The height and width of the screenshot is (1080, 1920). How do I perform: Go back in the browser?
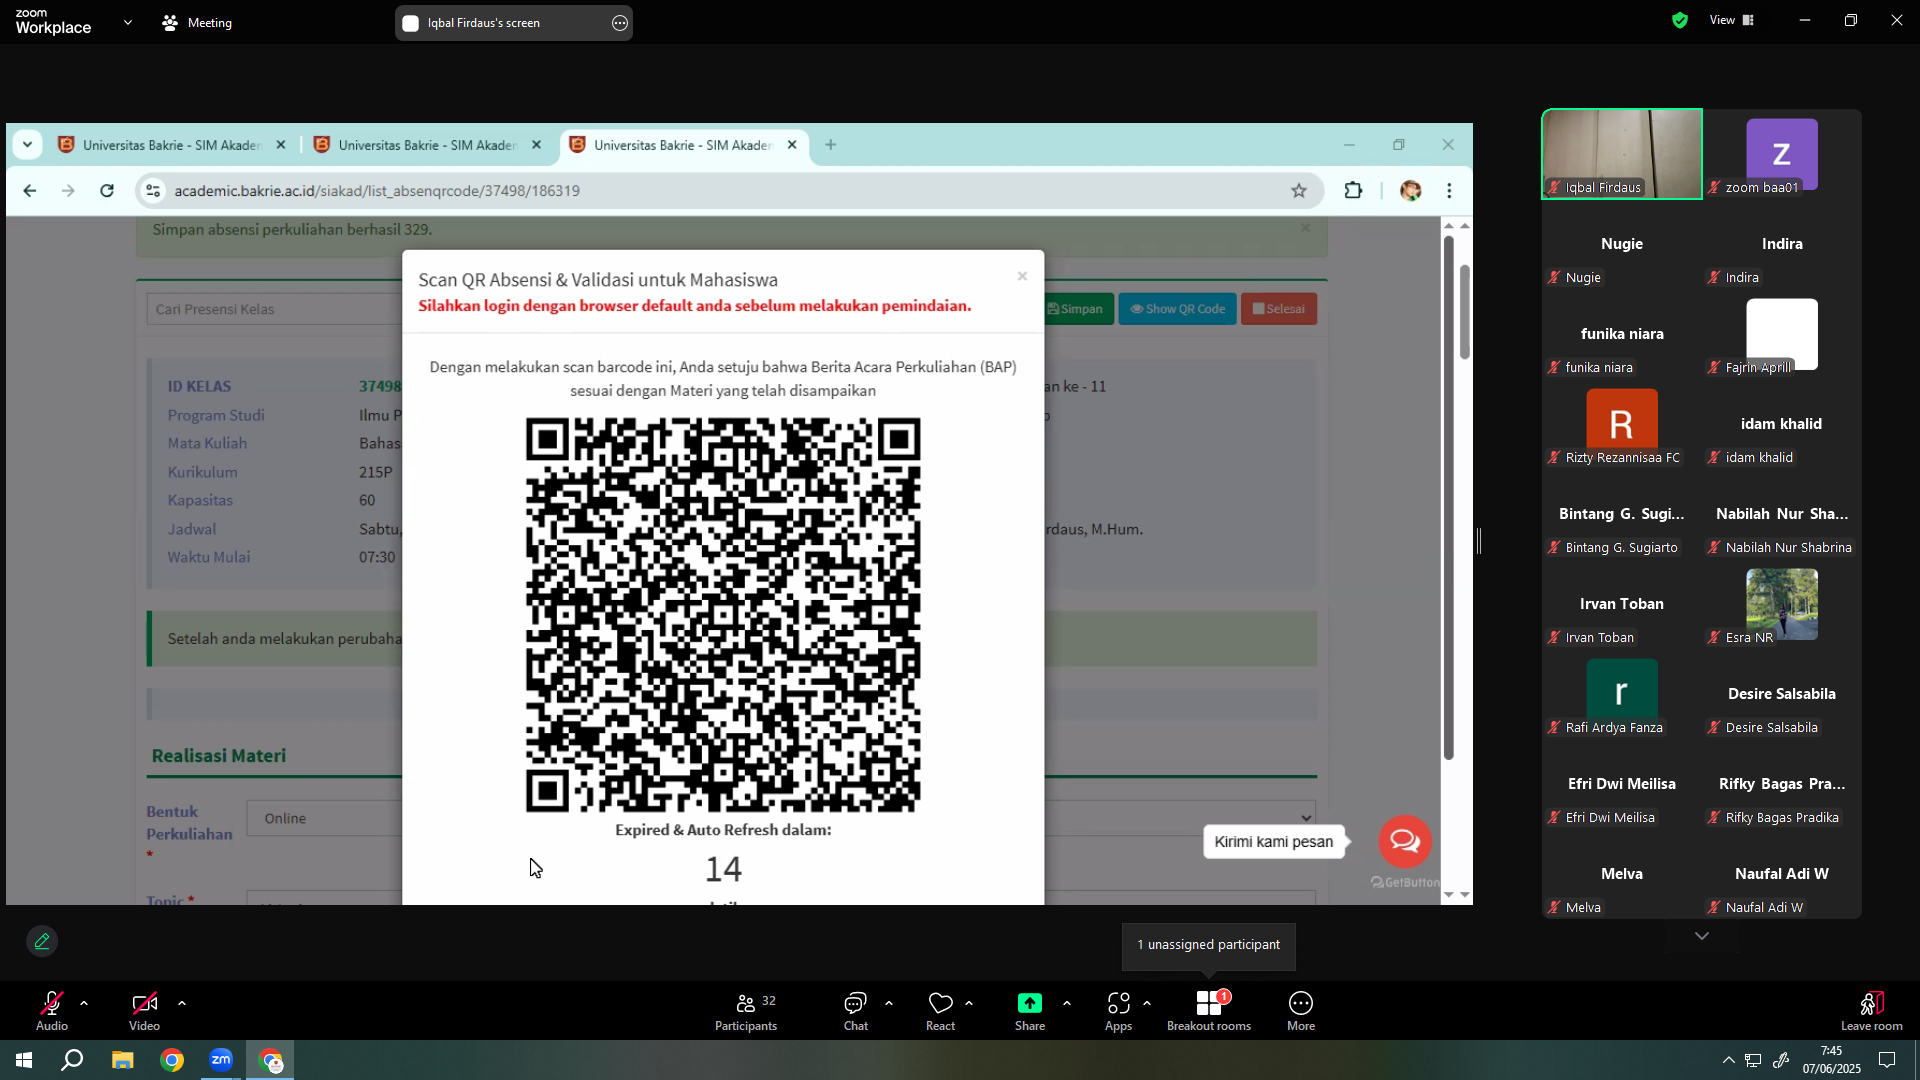(x=30, y=191)
